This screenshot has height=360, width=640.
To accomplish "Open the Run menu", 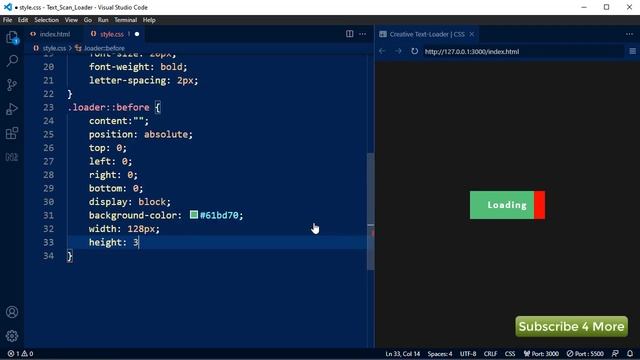I will click(103, 20).
